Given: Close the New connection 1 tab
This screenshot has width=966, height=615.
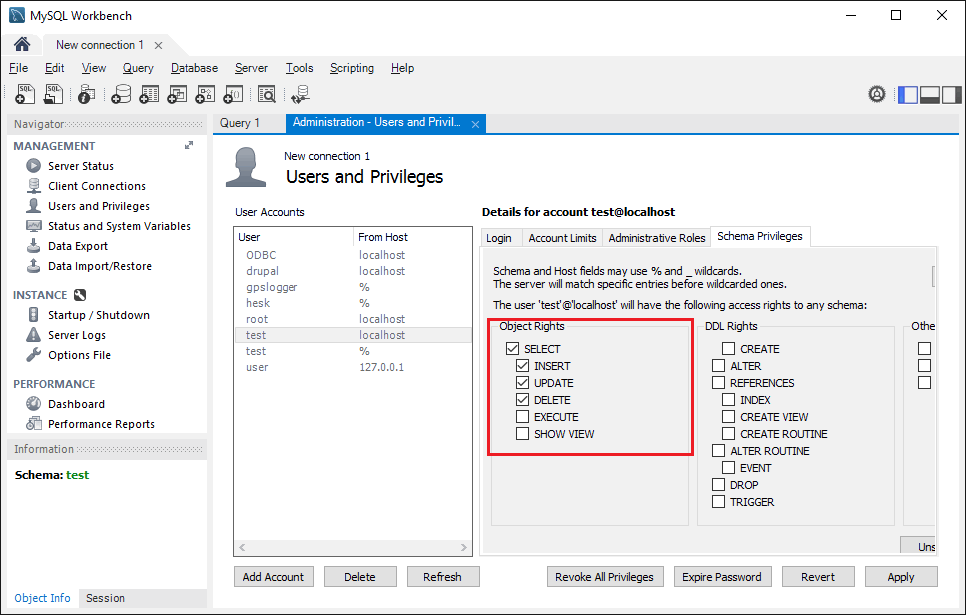Looking at the screenshot, I should pyautogui.click(x=158, y=46).
